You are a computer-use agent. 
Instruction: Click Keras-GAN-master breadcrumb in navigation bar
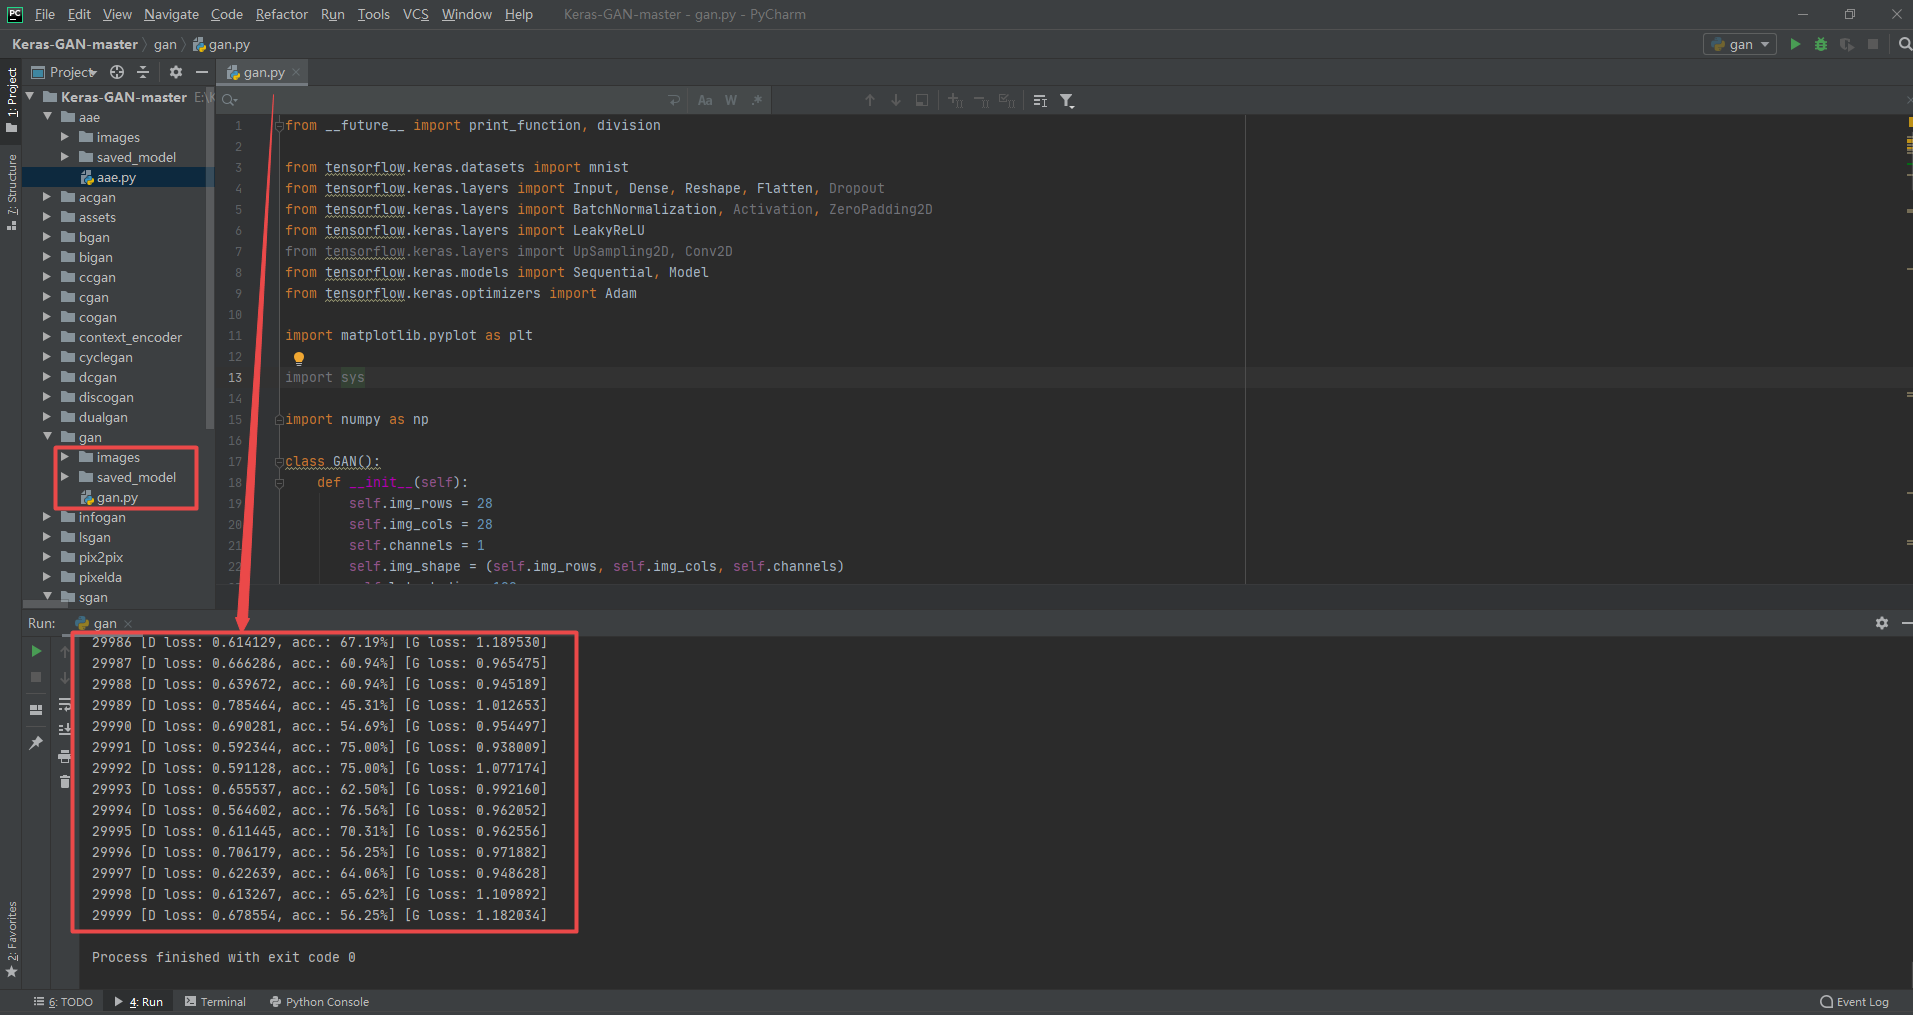pos(75,44)
